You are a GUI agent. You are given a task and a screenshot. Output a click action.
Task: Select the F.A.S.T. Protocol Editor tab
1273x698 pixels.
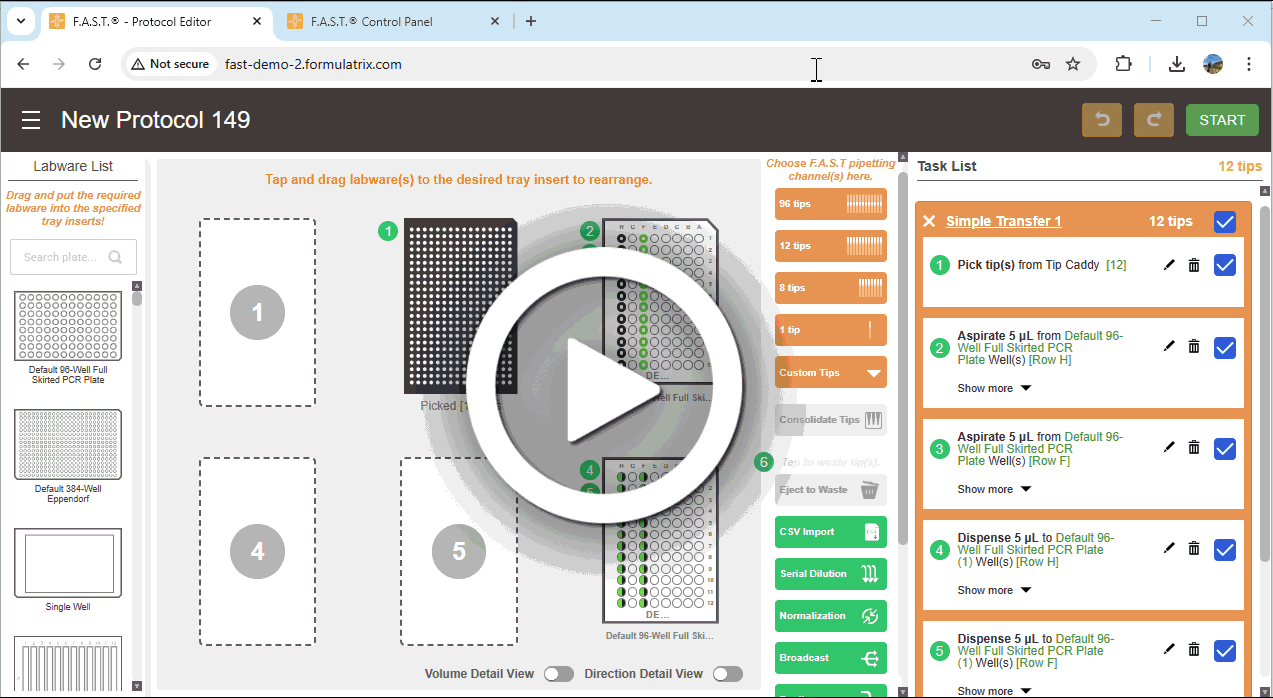tap(157, 21)
